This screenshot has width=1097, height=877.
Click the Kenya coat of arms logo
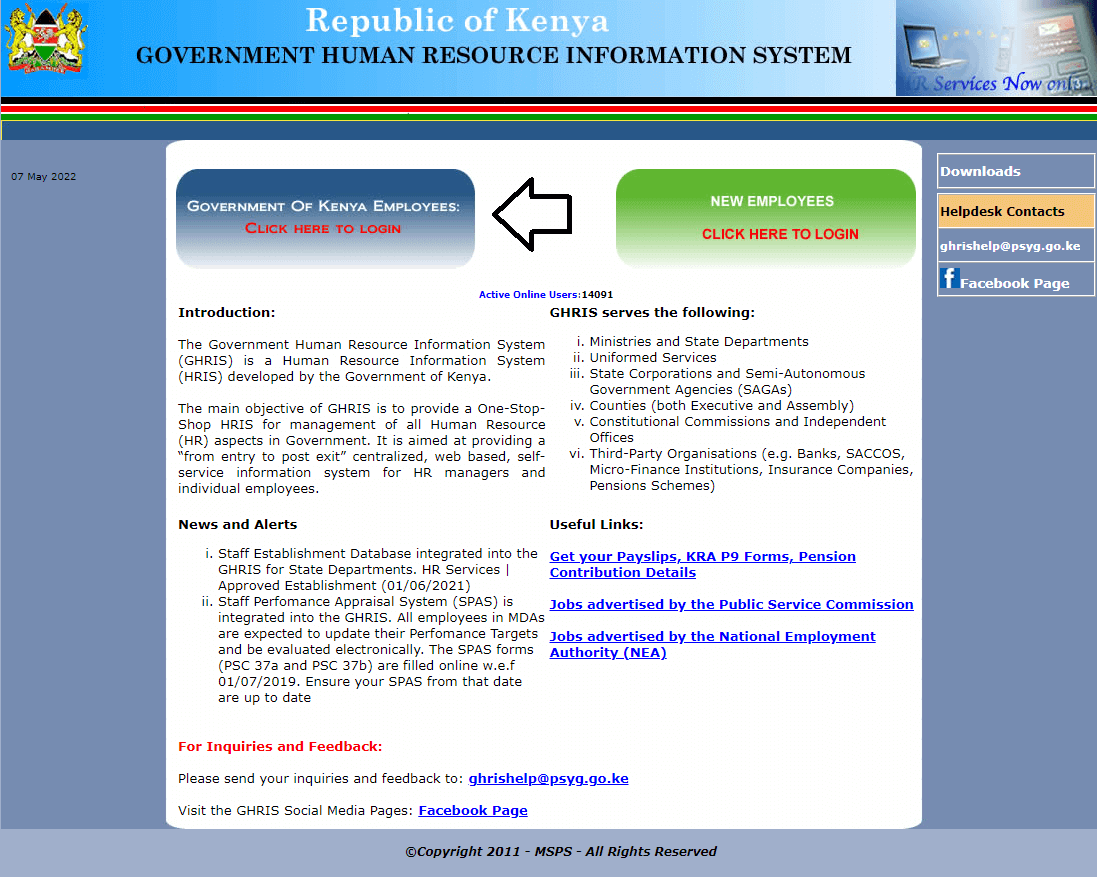[45, 40]
